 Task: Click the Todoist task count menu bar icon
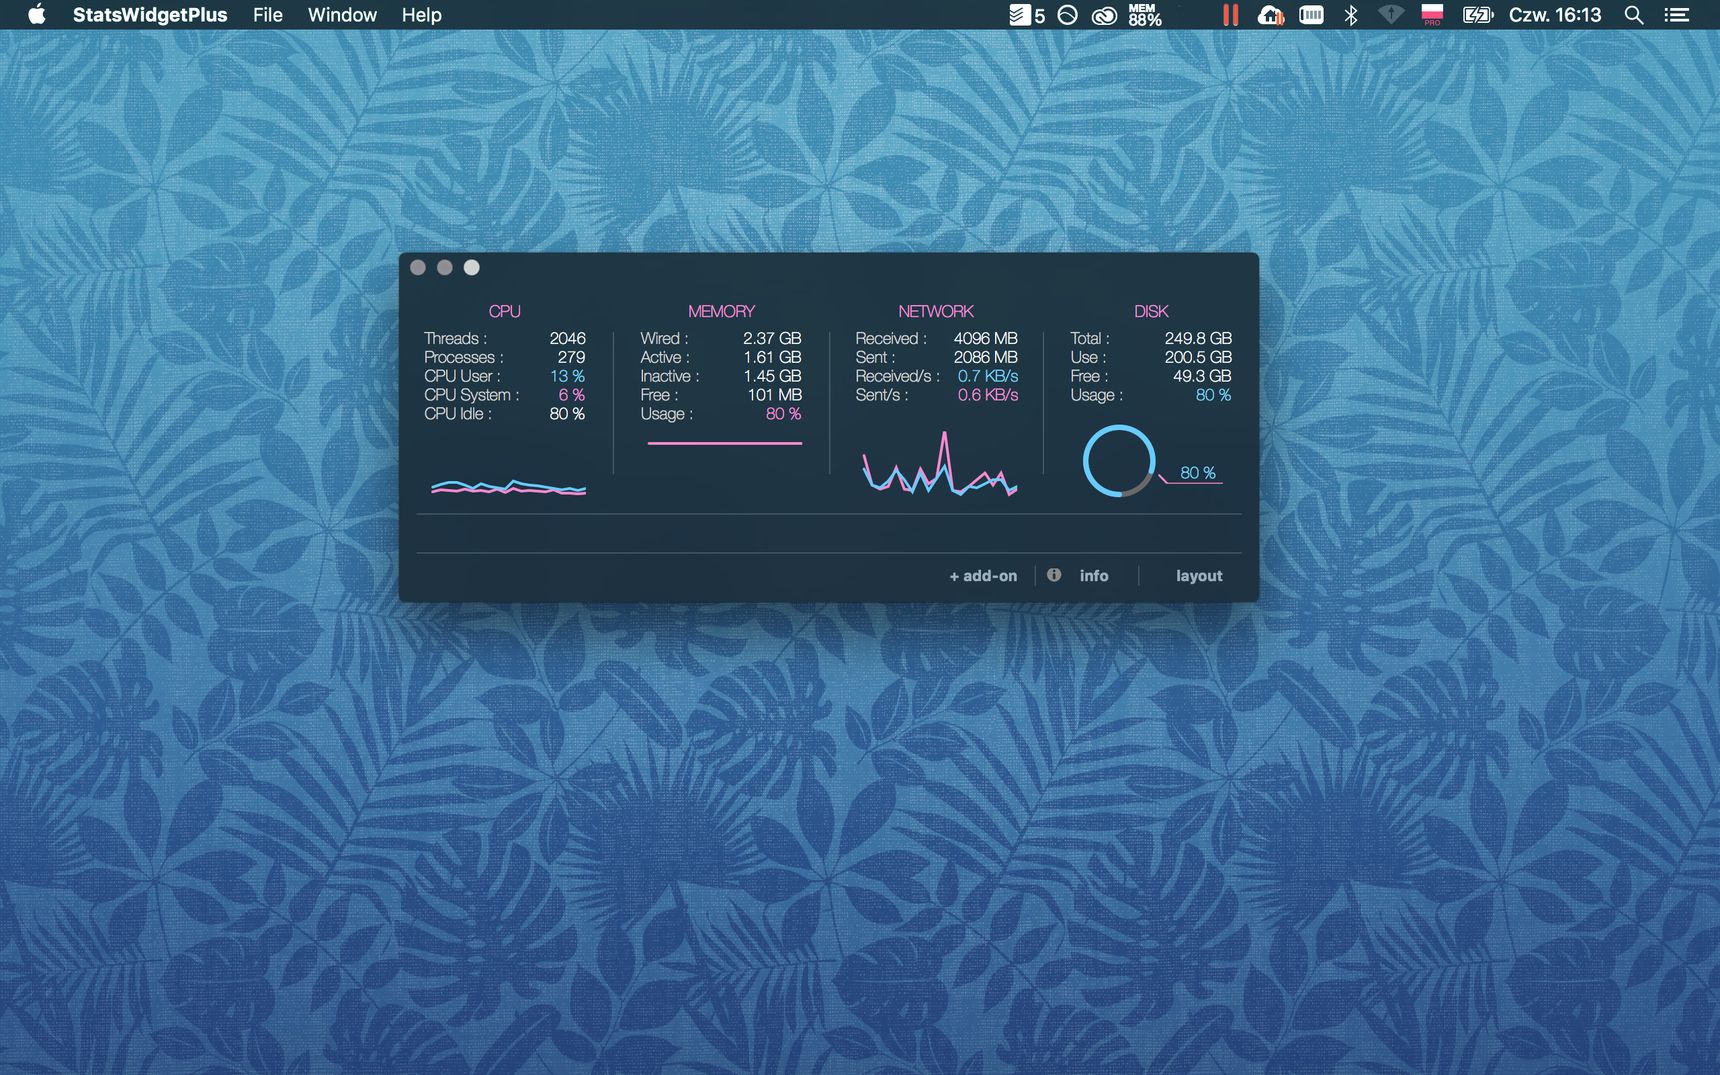point(1026,15)
